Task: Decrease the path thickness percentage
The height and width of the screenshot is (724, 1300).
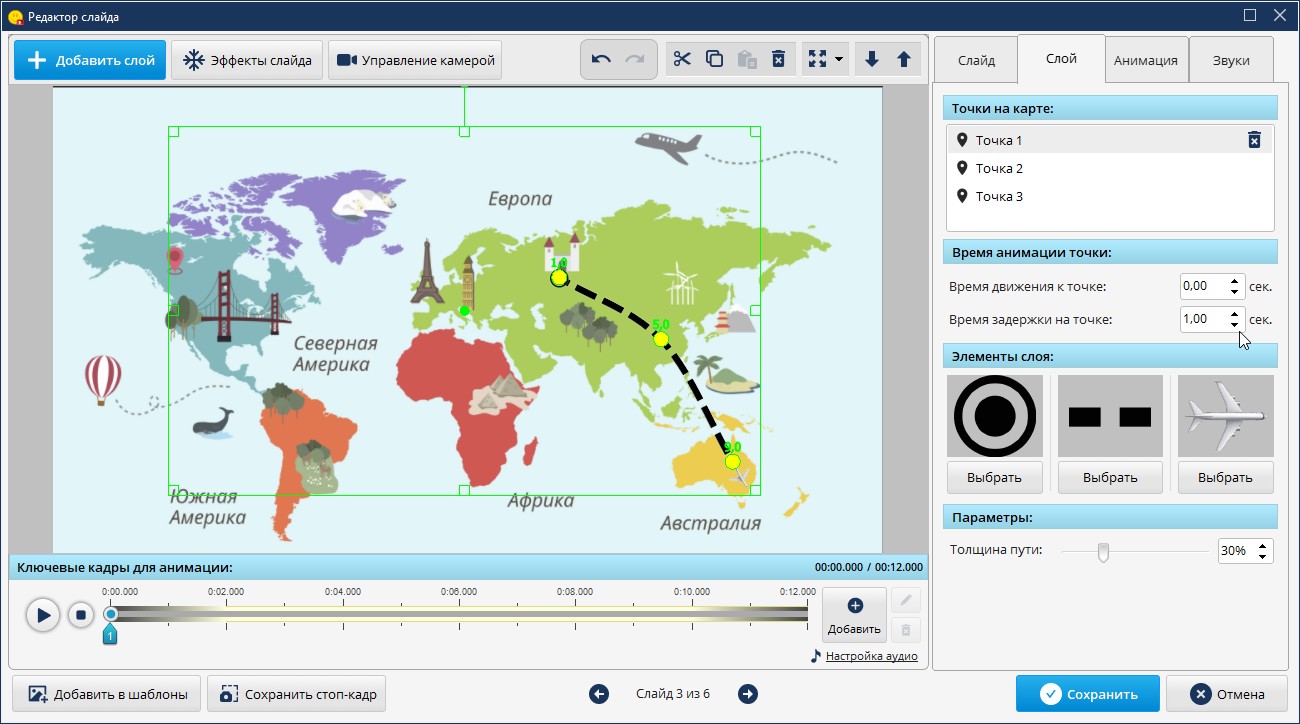Action: point(1264,557)
